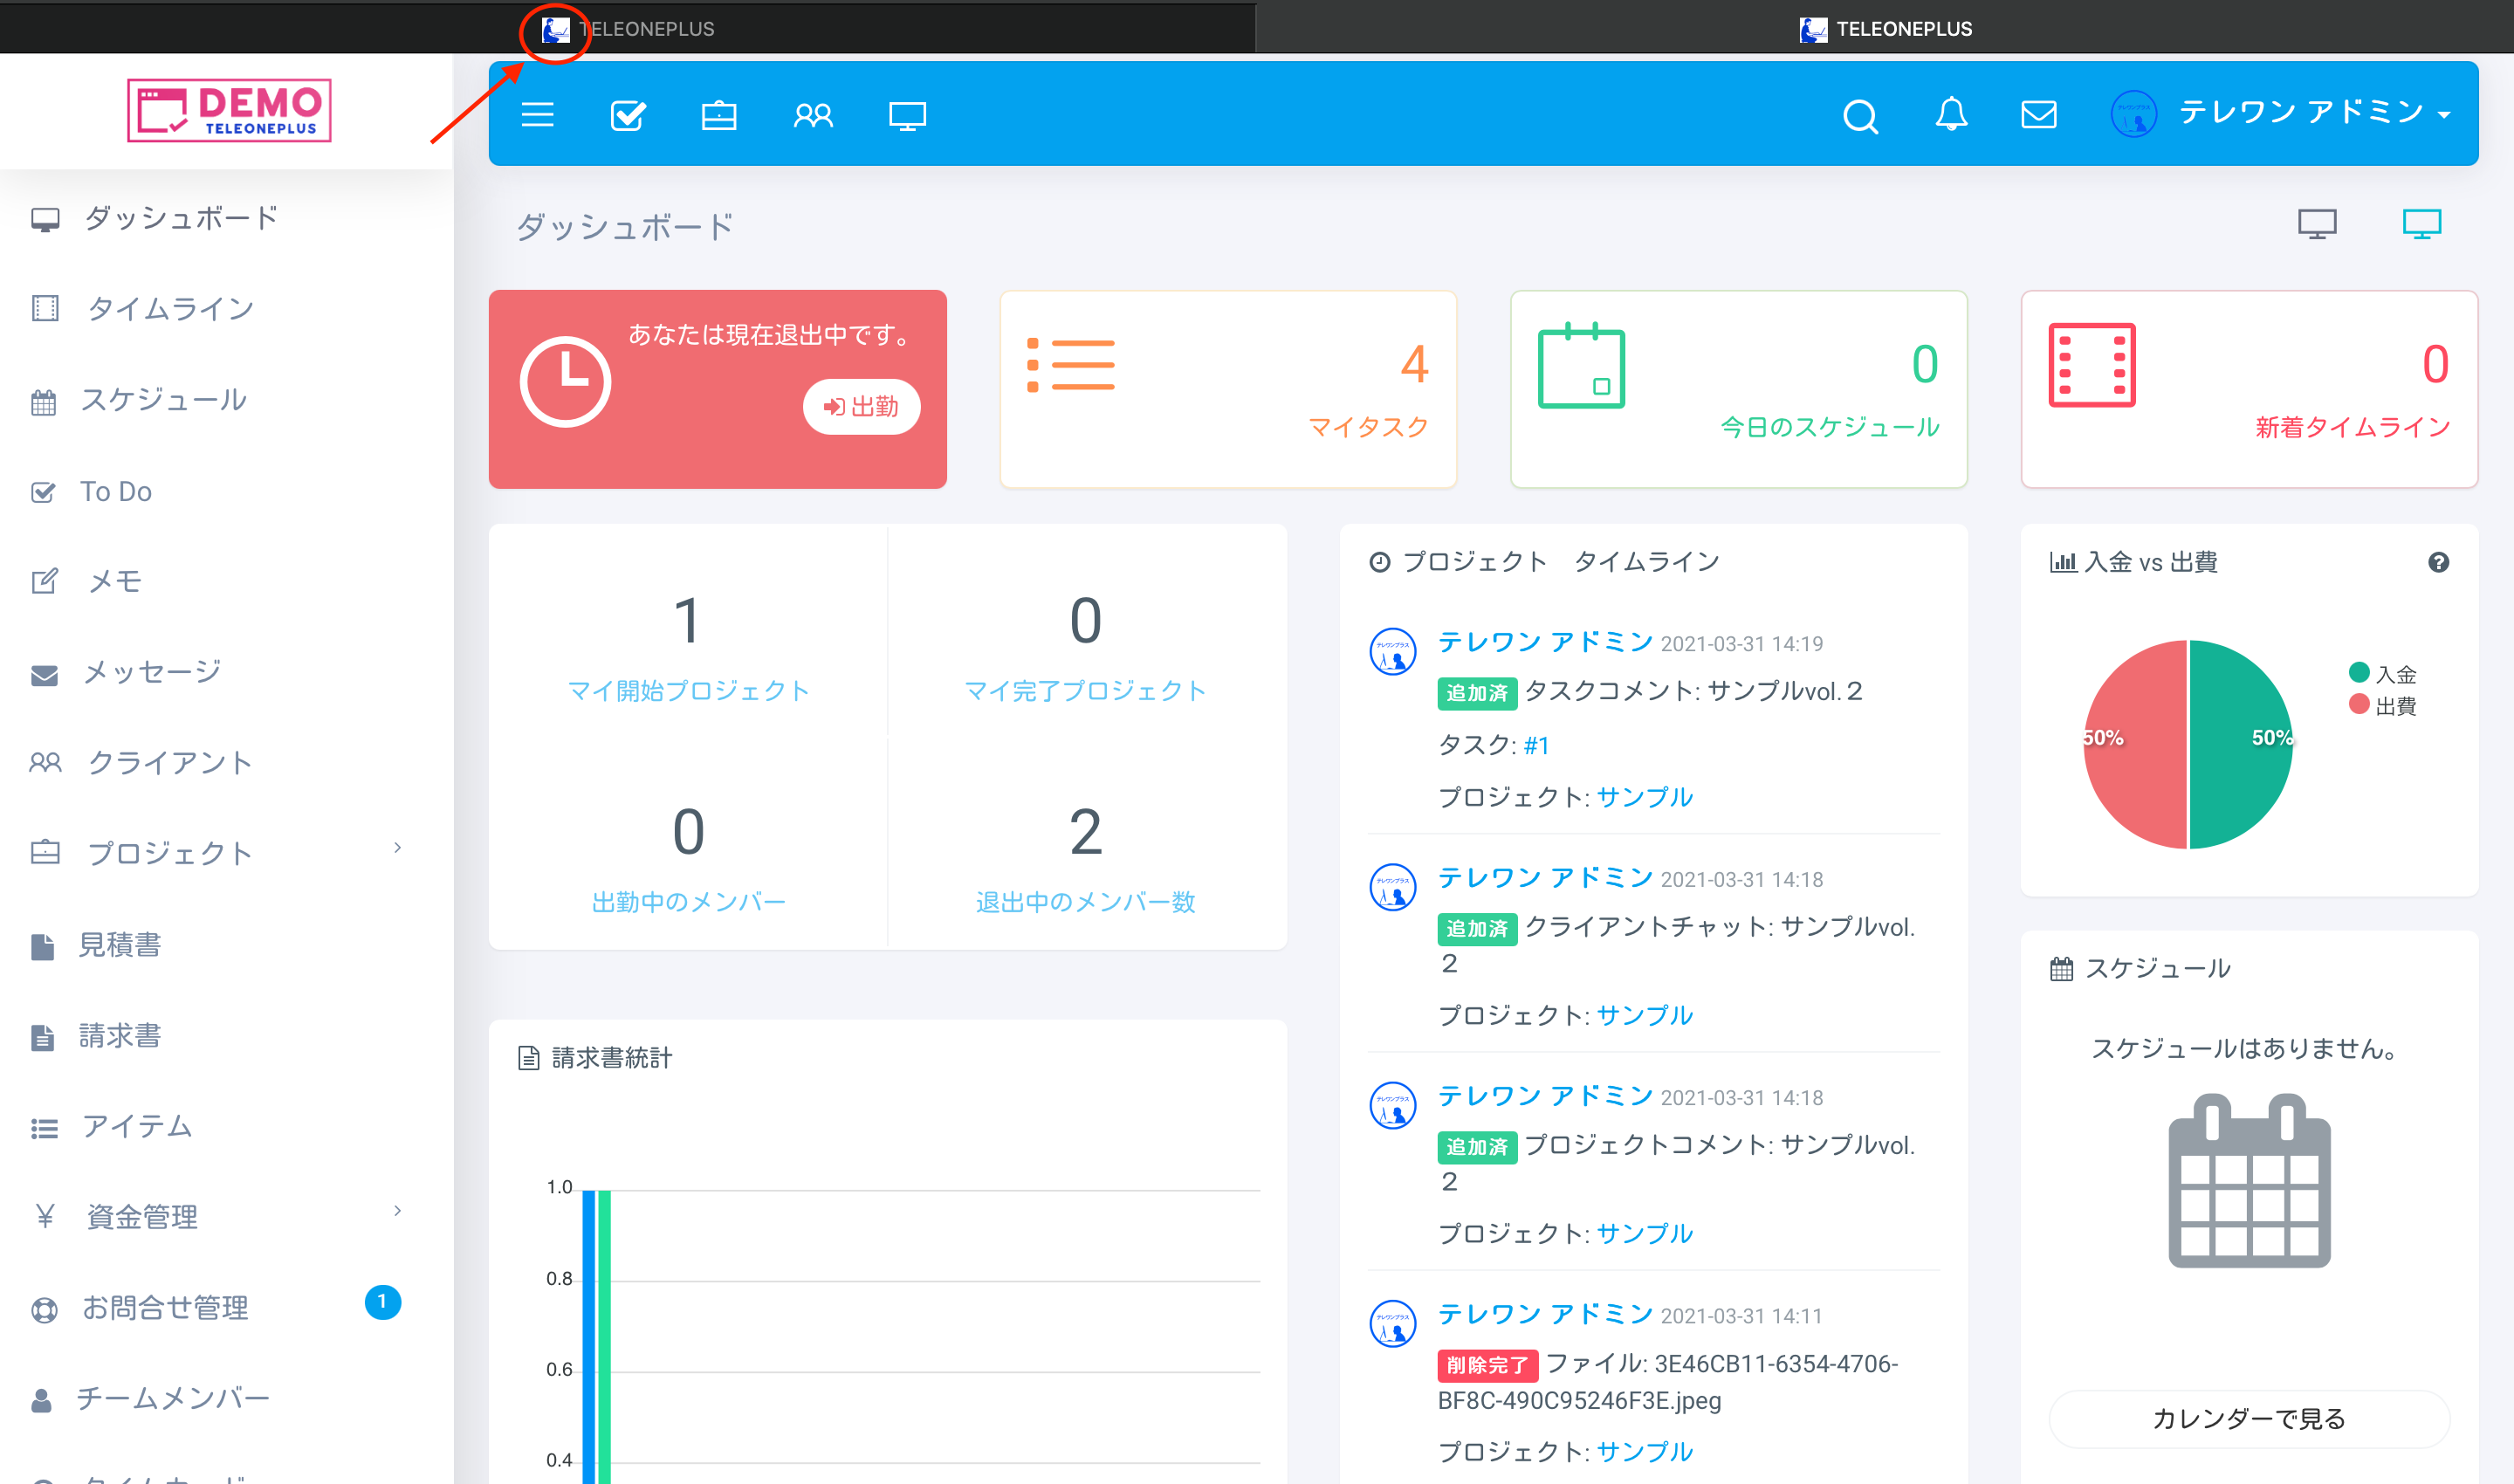The height and width of the screenshot is (1484, 2514).
Task: Click the large gray calendar illustration
Action: tap(2250, 1181)
